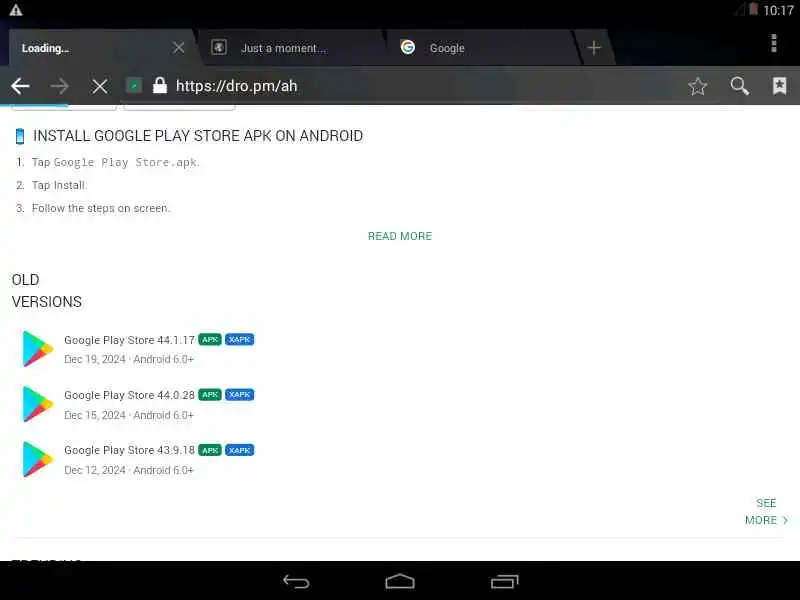Open bookmarks list icon
Image resolution: width=800 pixels, height=600 pixels.
780,86
